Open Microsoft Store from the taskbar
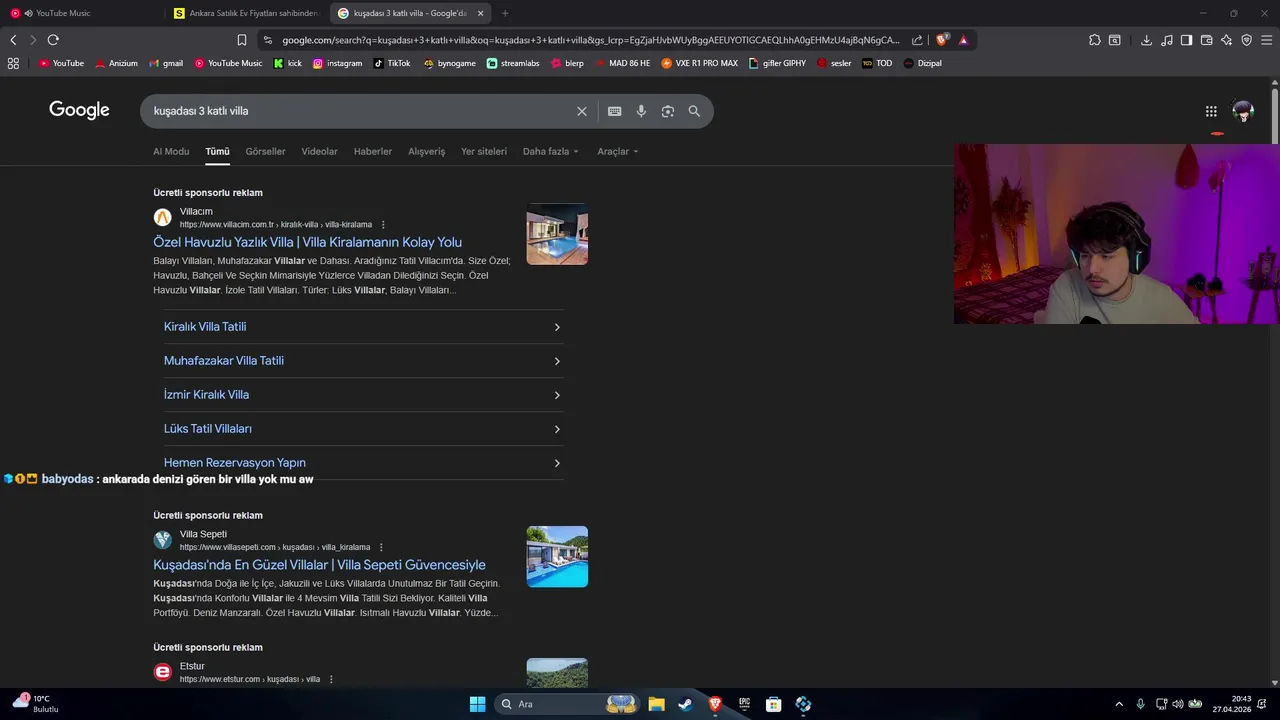This screenshot has height=720, width=1280. click(773, 704)
